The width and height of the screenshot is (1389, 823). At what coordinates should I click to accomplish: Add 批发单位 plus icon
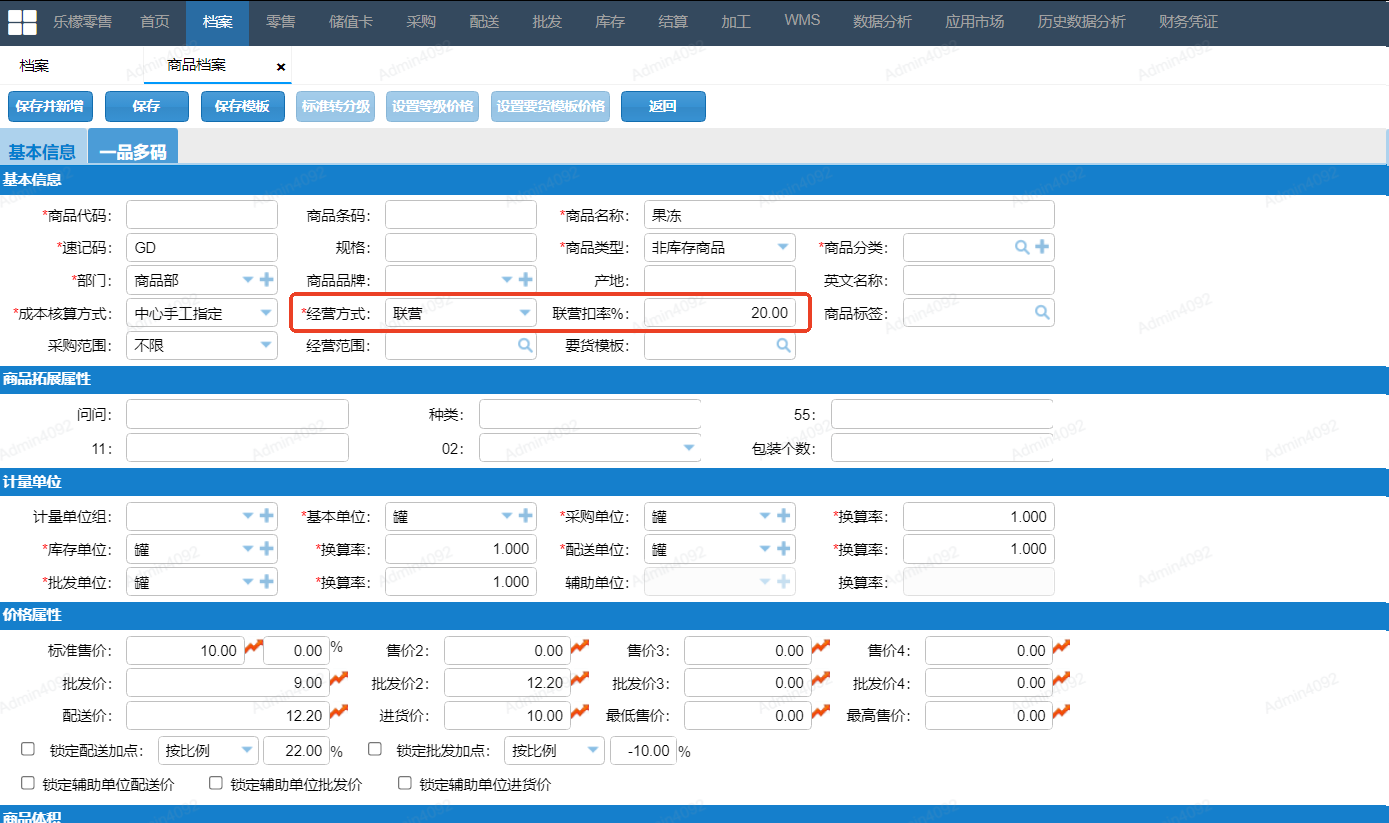266,581
